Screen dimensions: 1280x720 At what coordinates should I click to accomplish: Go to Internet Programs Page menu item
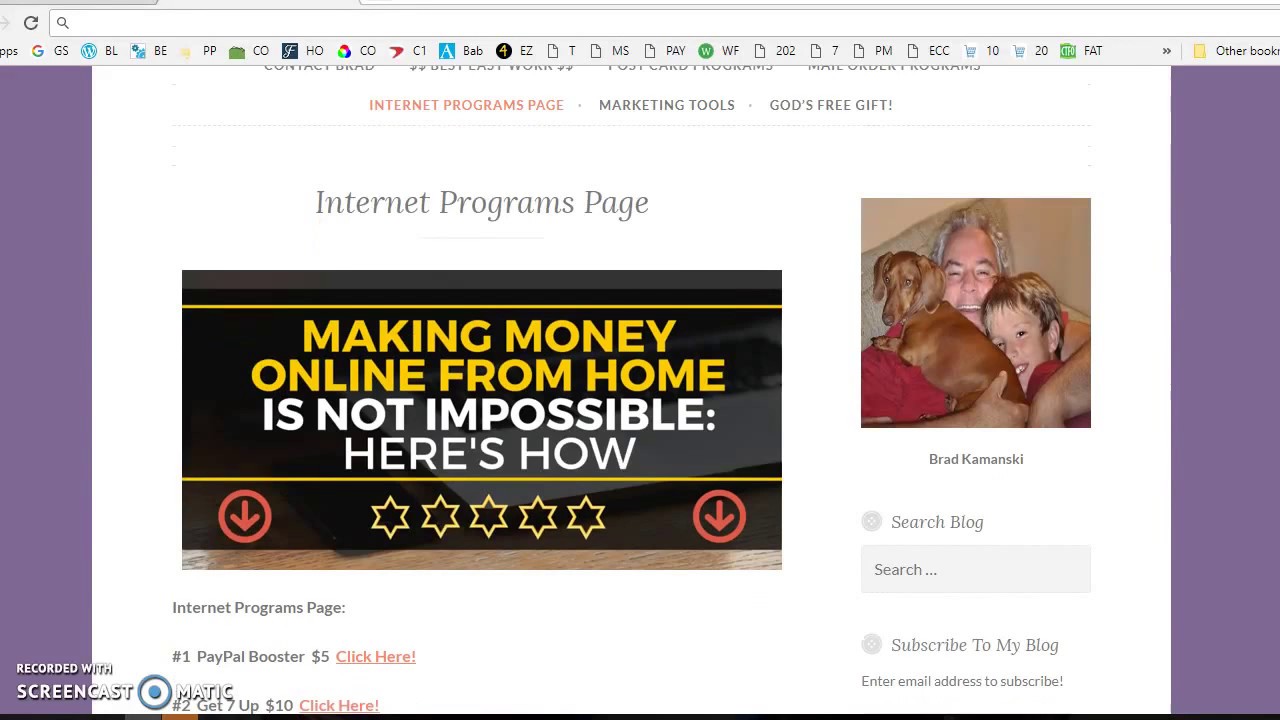point(466,105)
